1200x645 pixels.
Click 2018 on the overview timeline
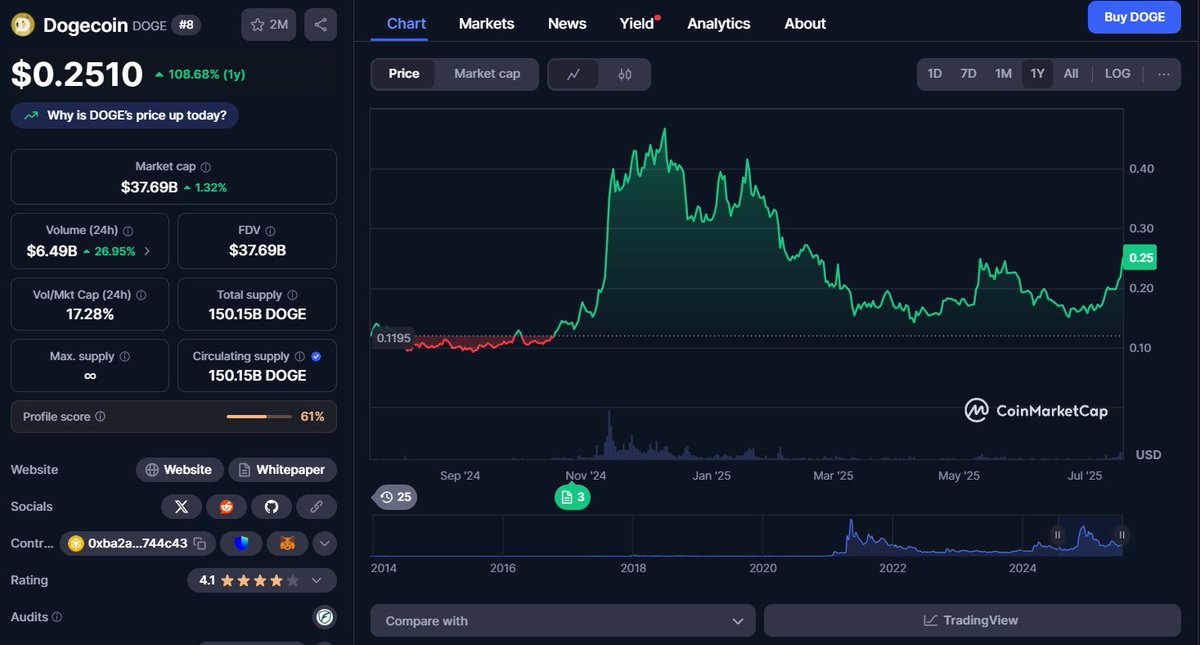pyautogui.click(x=633, y=568)
